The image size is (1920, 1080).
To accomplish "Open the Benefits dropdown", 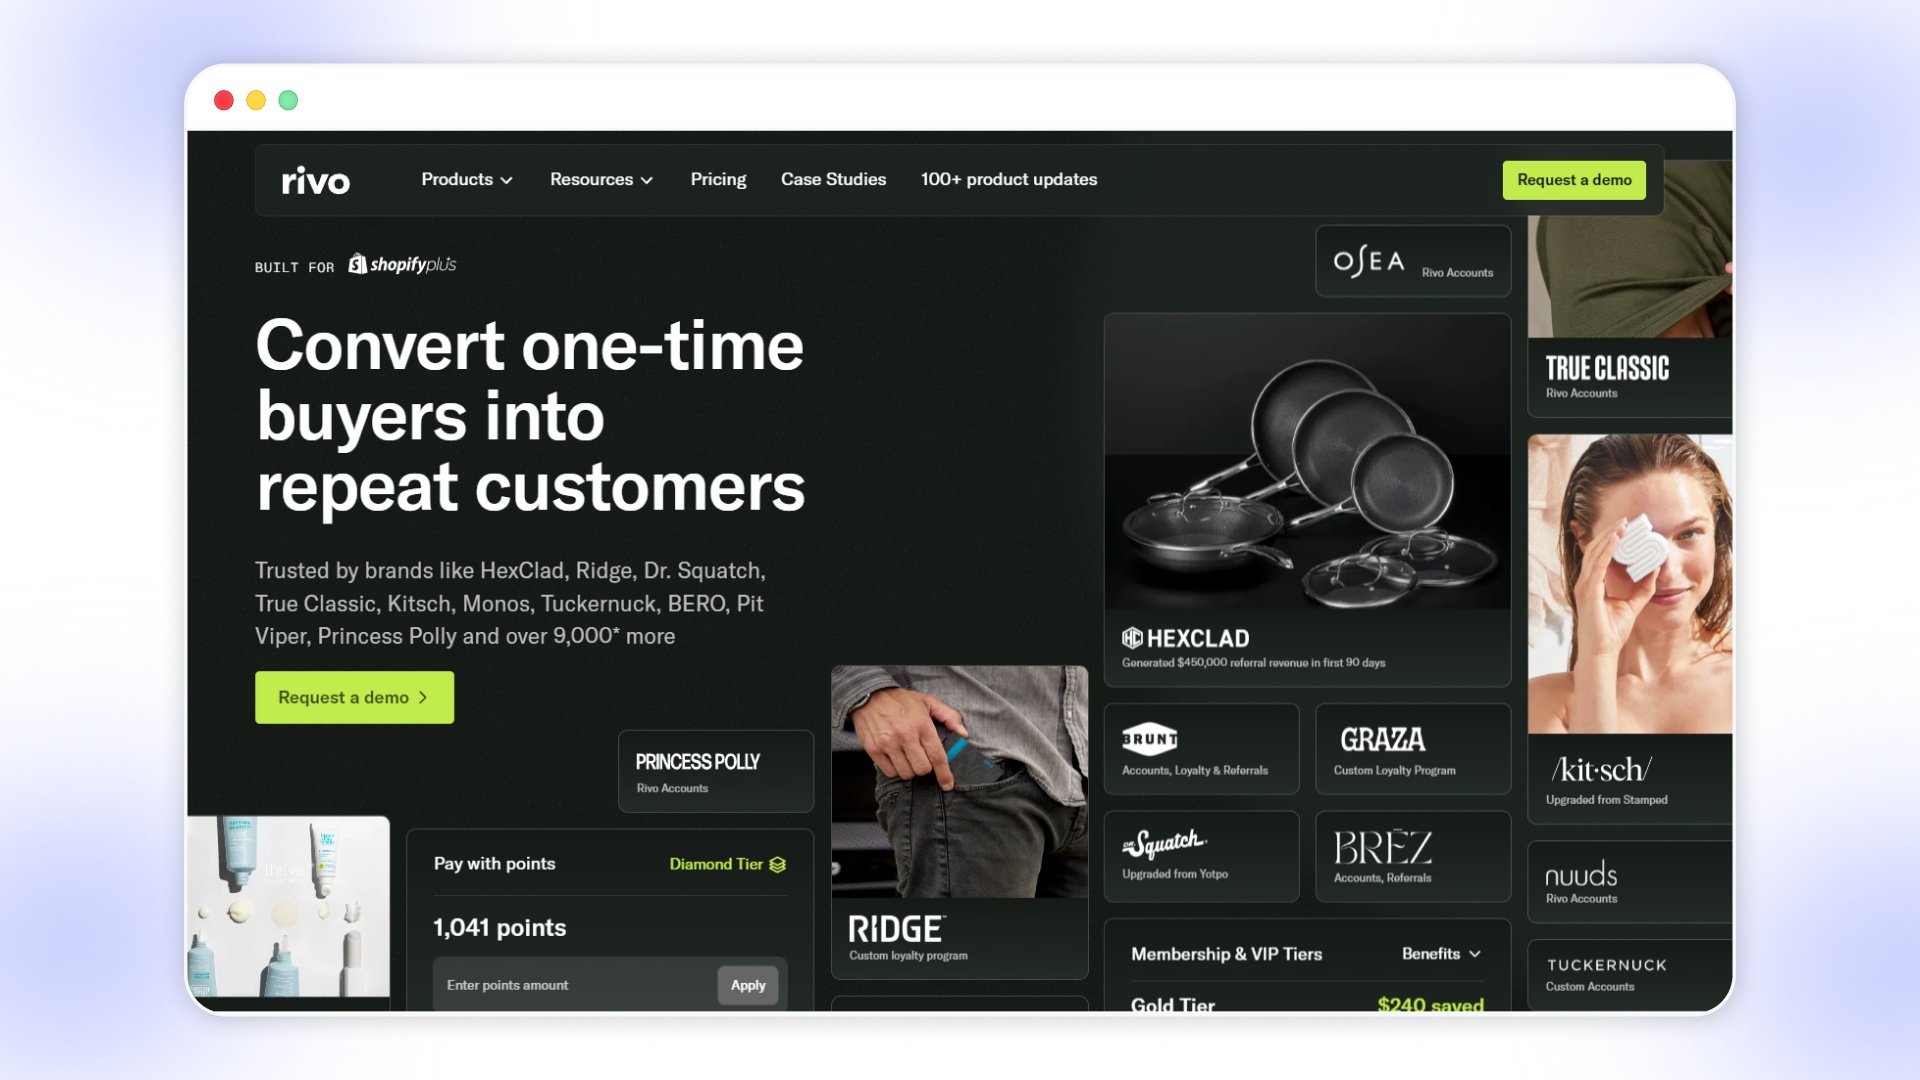I will 1441,954.
